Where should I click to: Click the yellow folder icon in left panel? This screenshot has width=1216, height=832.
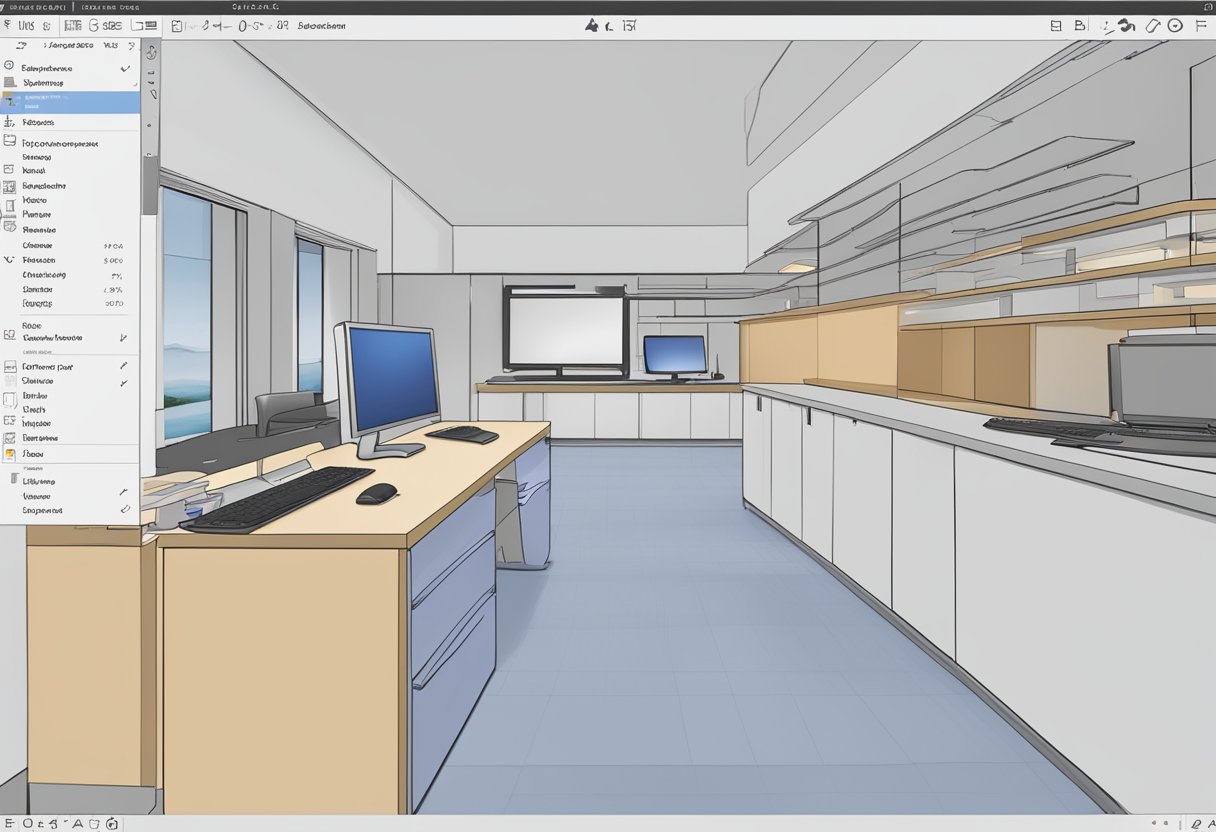[x=10, y=454]
